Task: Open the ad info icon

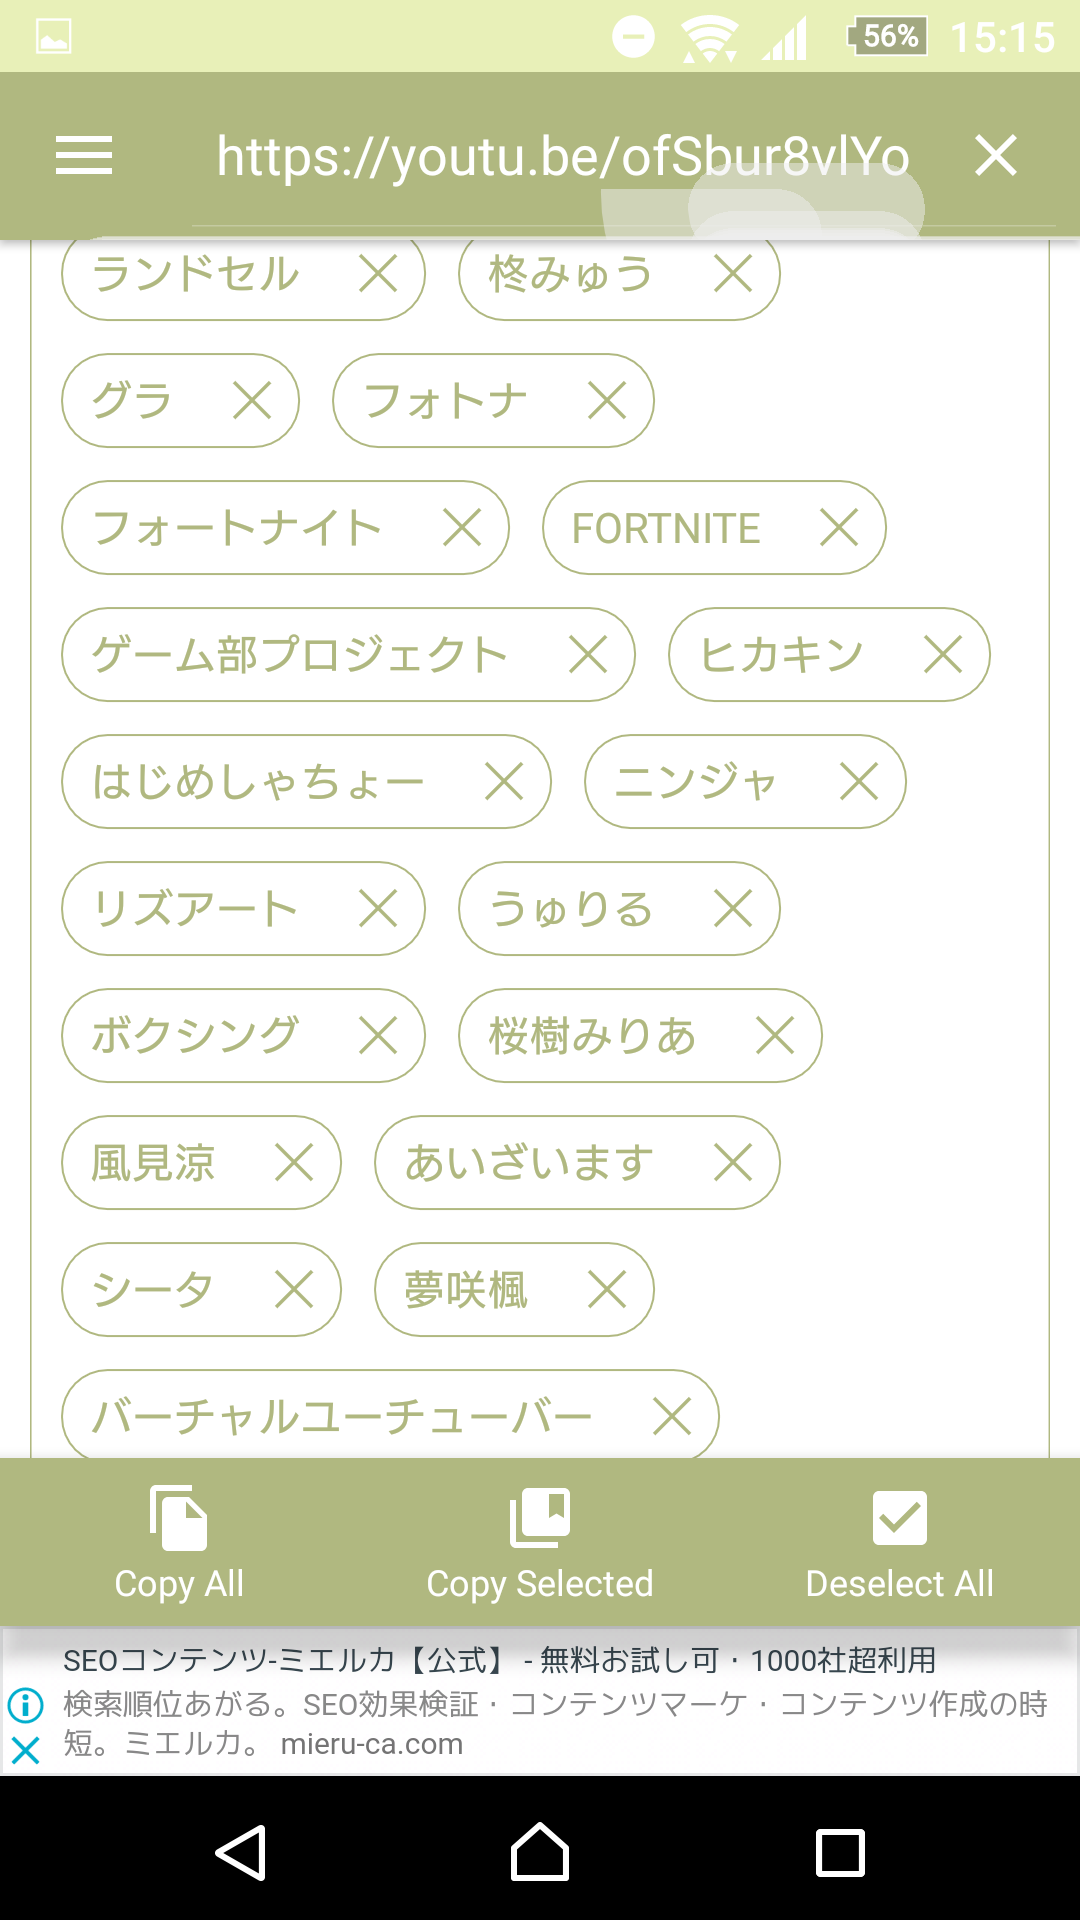Action: [25, 1705]
